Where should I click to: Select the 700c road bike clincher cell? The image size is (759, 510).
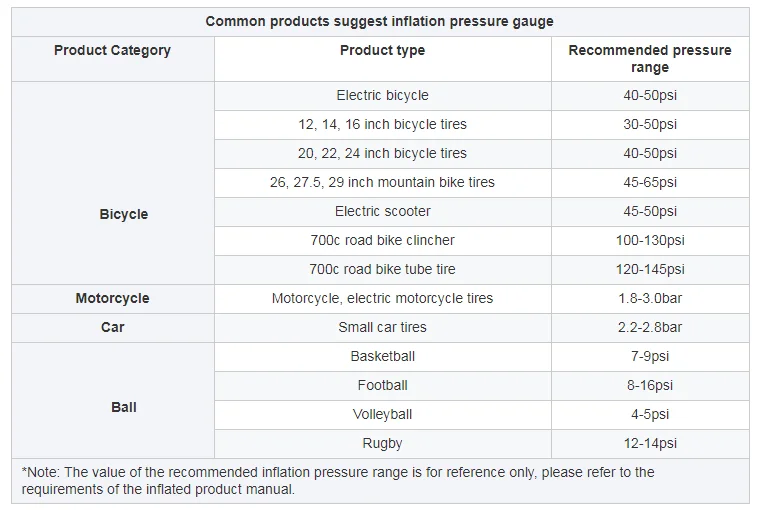(382, 240)
